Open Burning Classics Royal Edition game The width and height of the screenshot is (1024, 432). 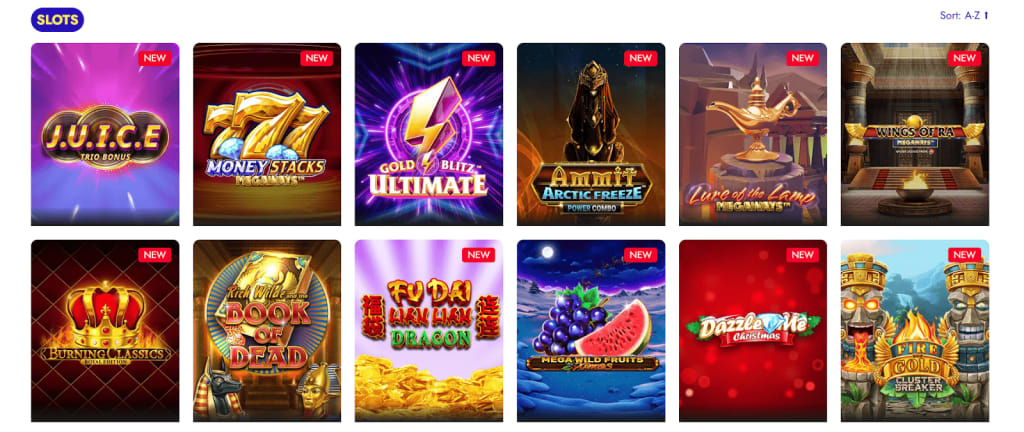click(105, 331)
